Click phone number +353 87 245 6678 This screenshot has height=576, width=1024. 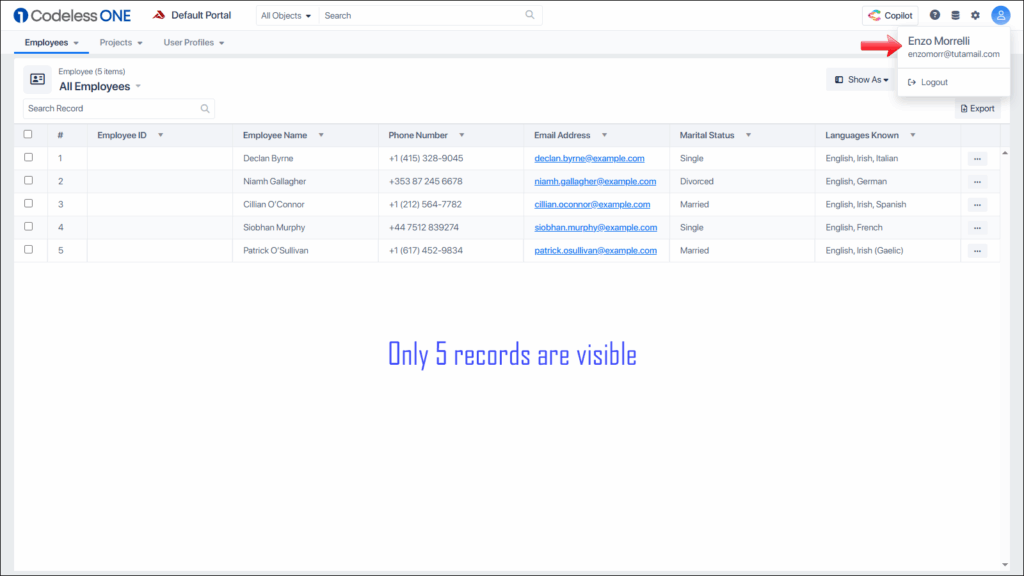[425, 182]
